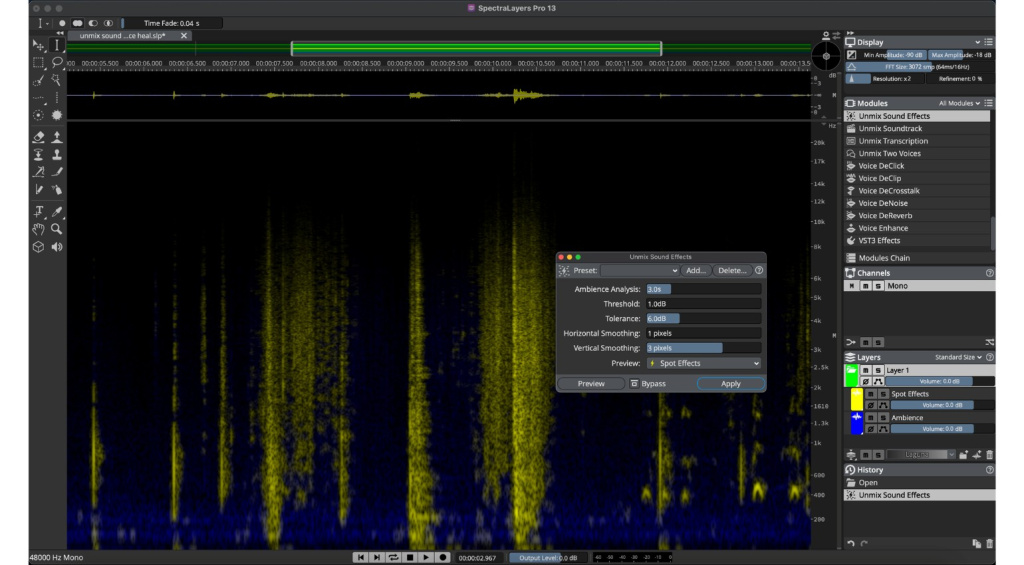The height and width of the screenshot is (565, 1024).
Task: Adjust the Tolerance slider
Action: click(x=704, y=319)
